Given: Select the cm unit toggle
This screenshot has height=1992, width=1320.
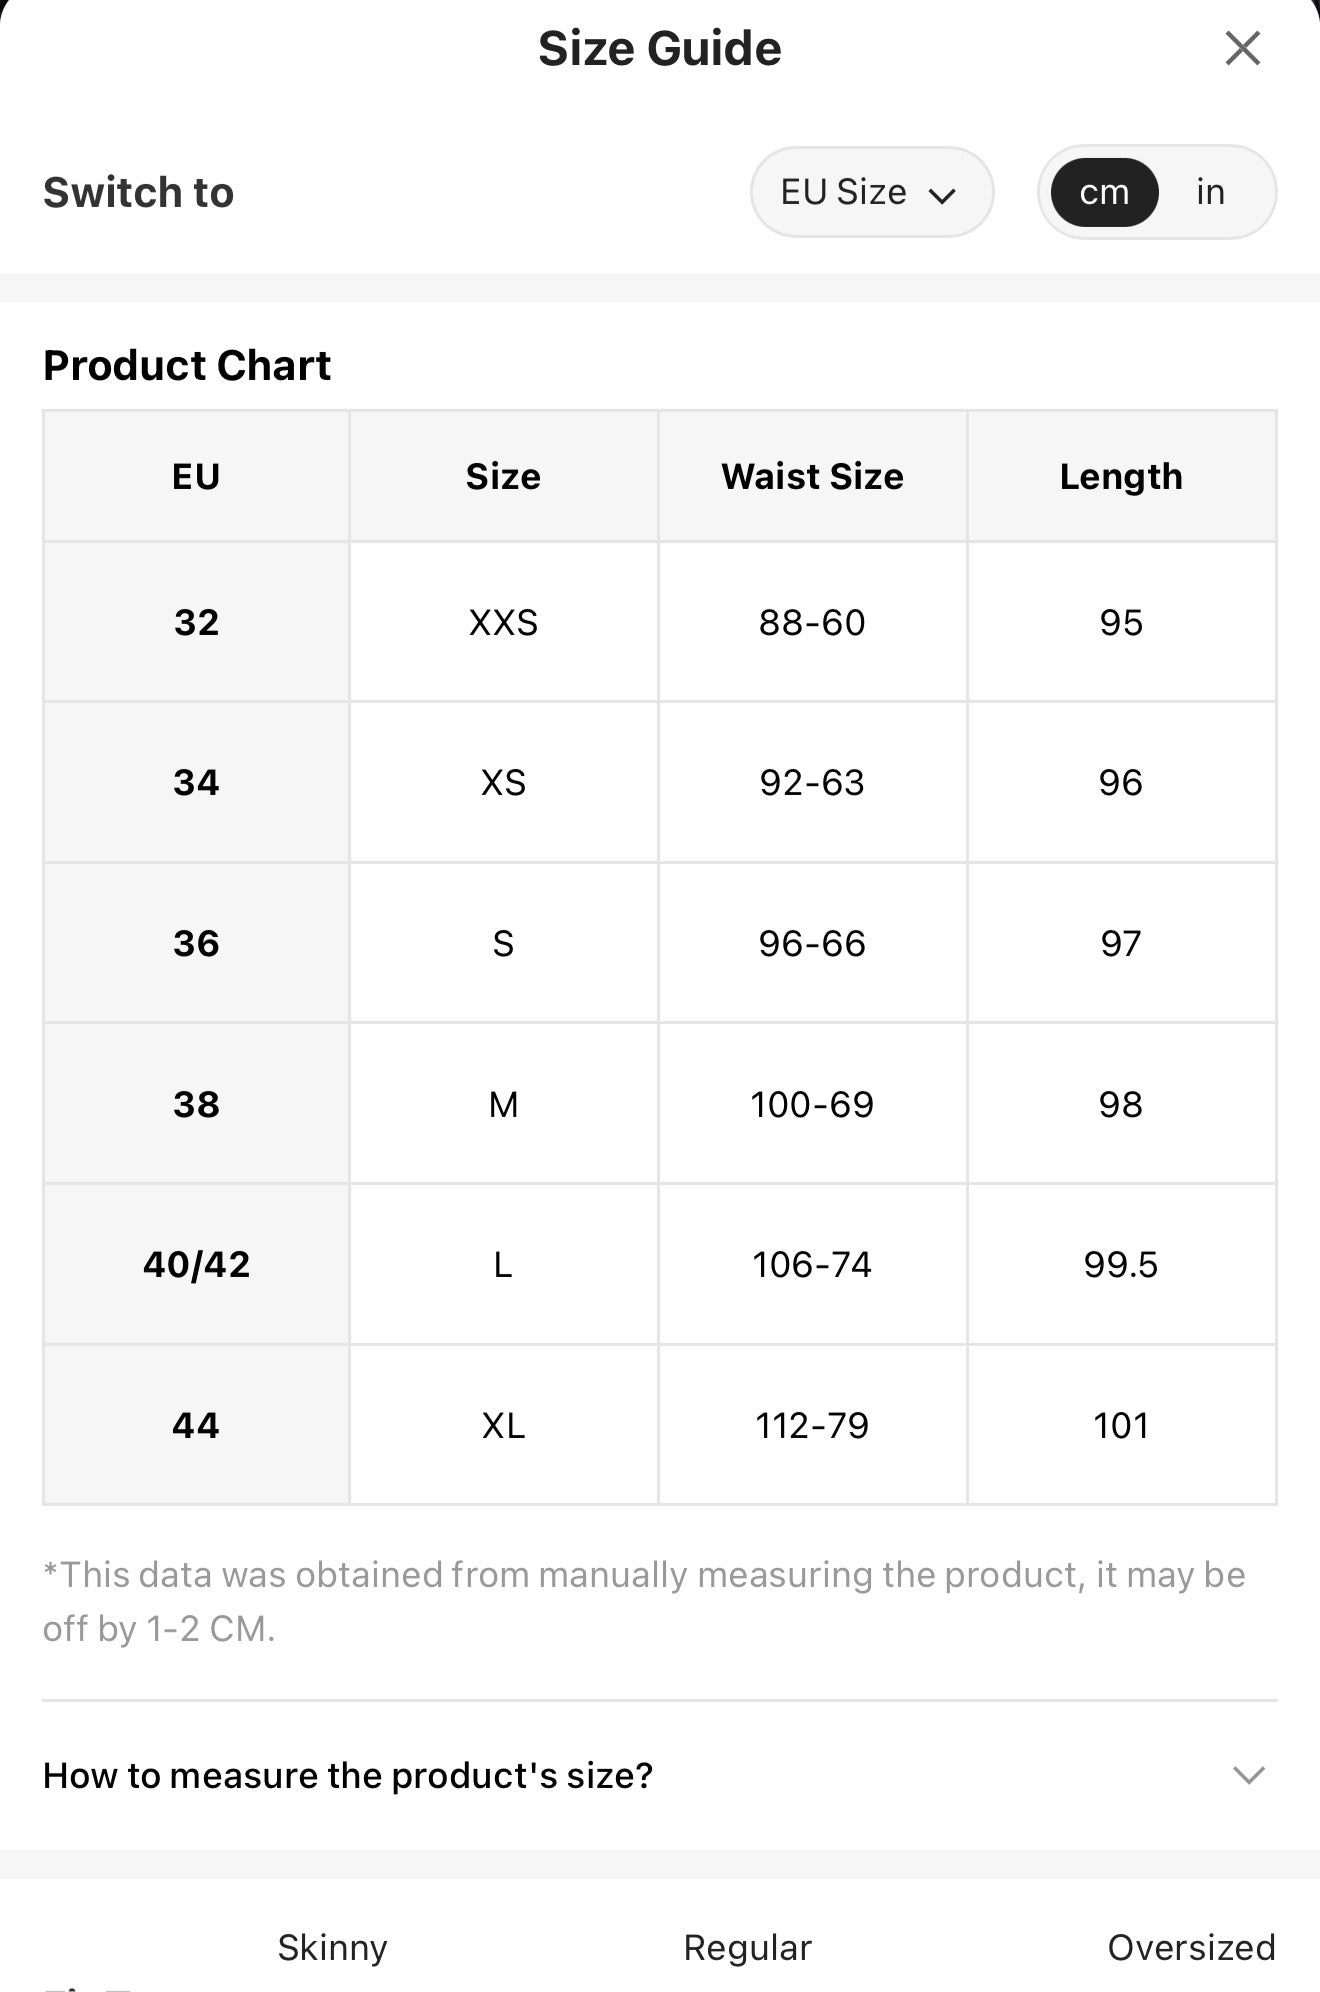Looking at the screenshot, I should [x=1104, y=192].
